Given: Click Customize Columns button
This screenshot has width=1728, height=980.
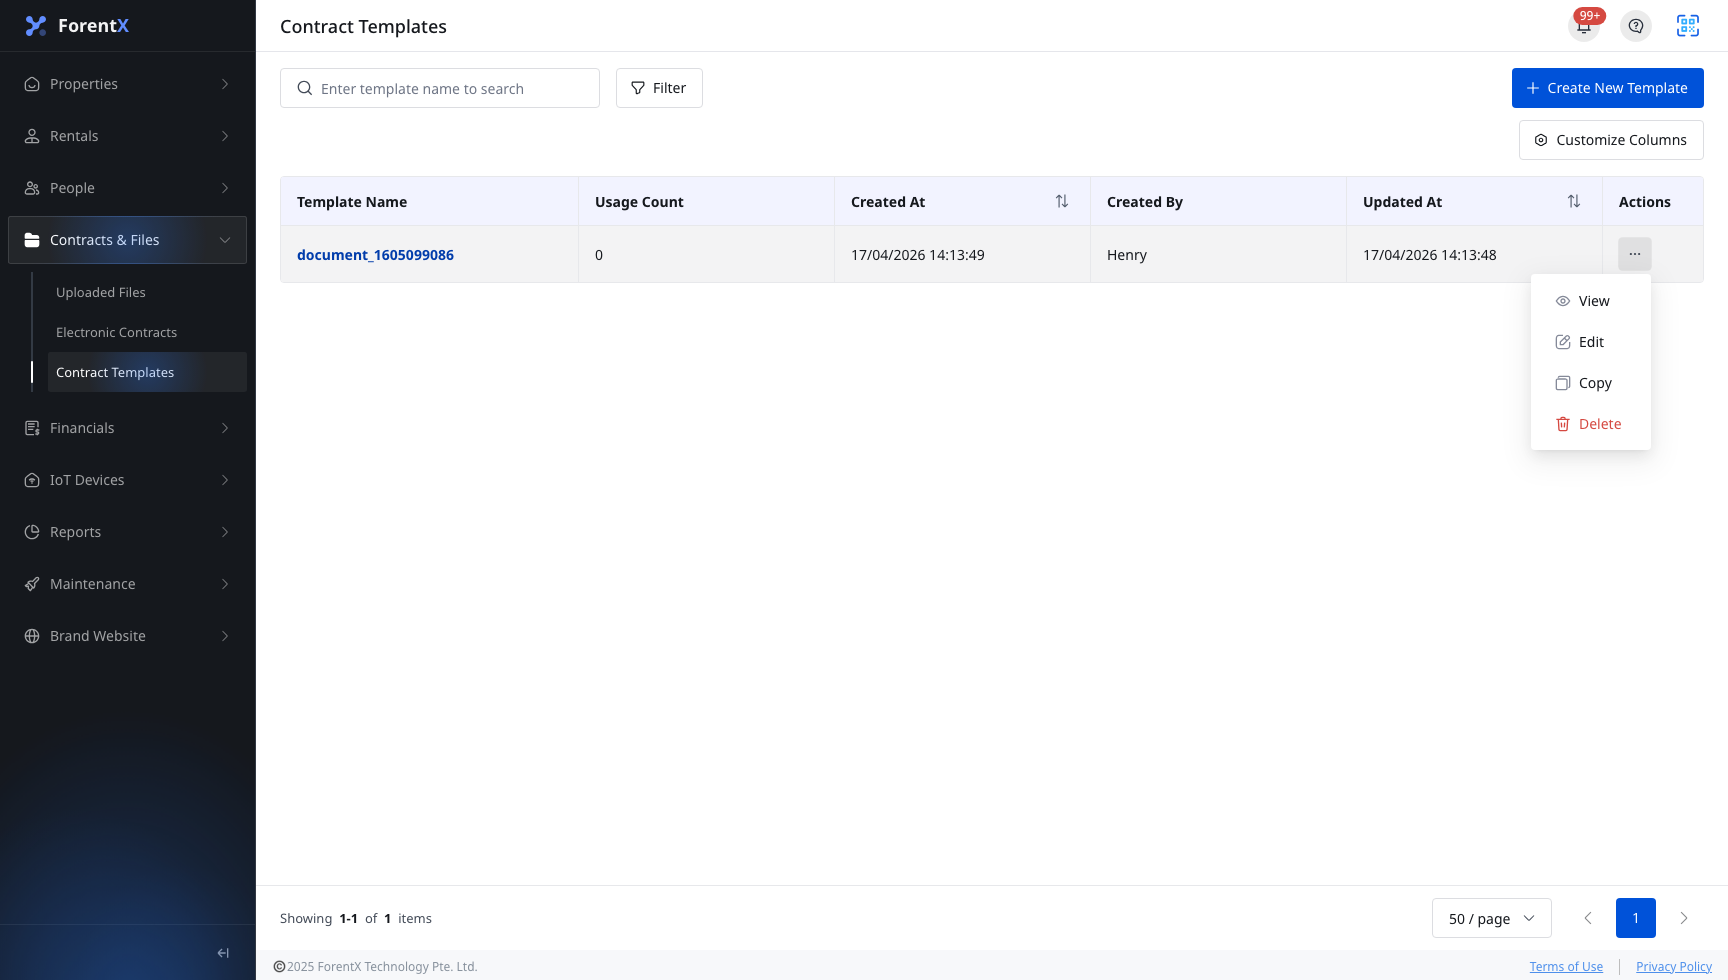Looking at the screenshot, I should (x=1611, y=140).
